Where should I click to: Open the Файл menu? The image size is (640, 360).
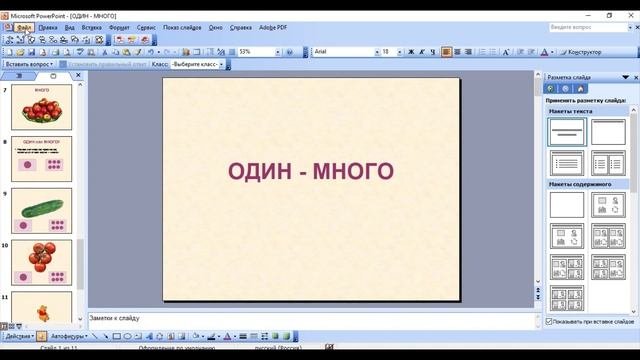24,27
